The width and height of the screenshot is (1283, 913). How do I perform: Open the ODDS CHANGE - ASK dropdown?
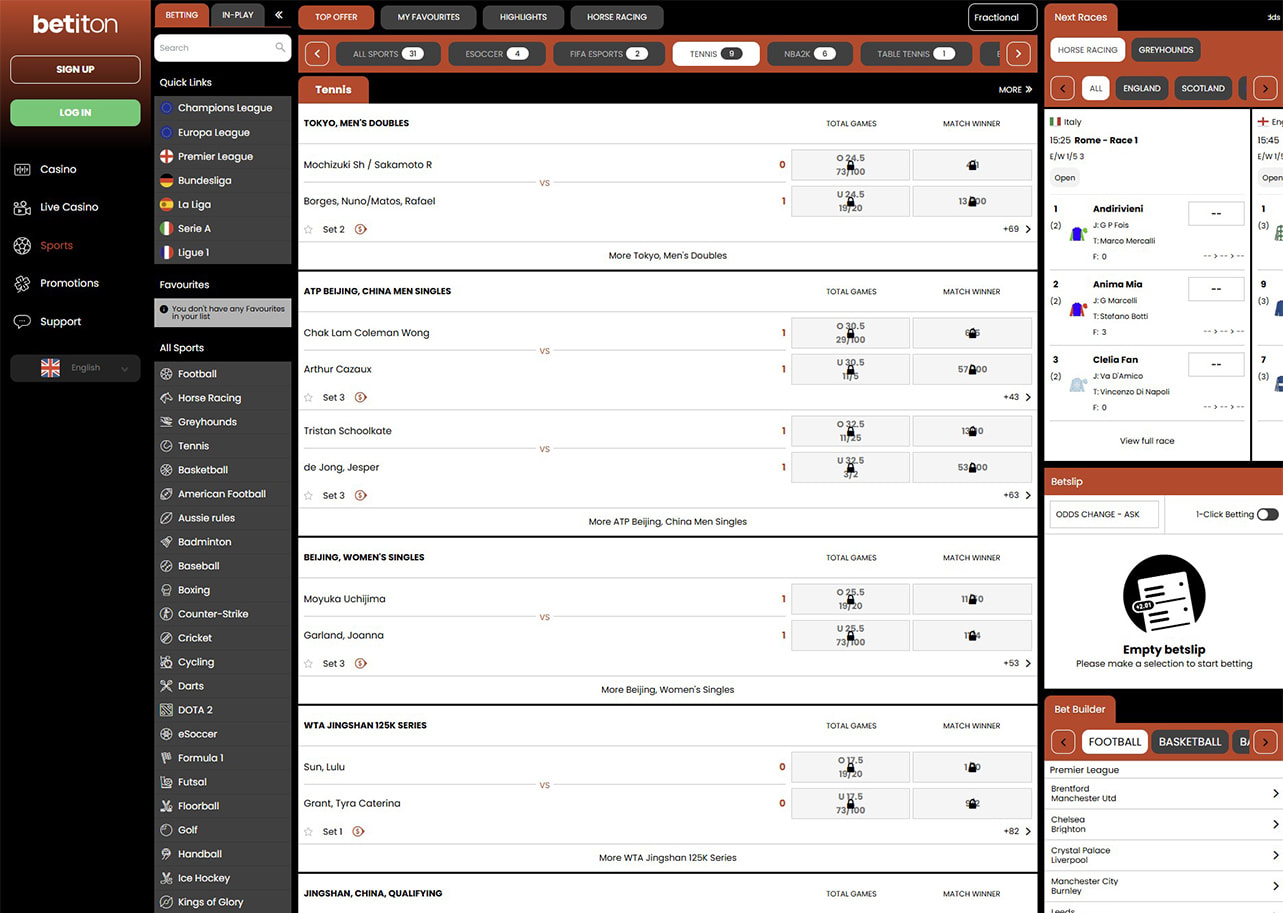tap(1104, 514)
